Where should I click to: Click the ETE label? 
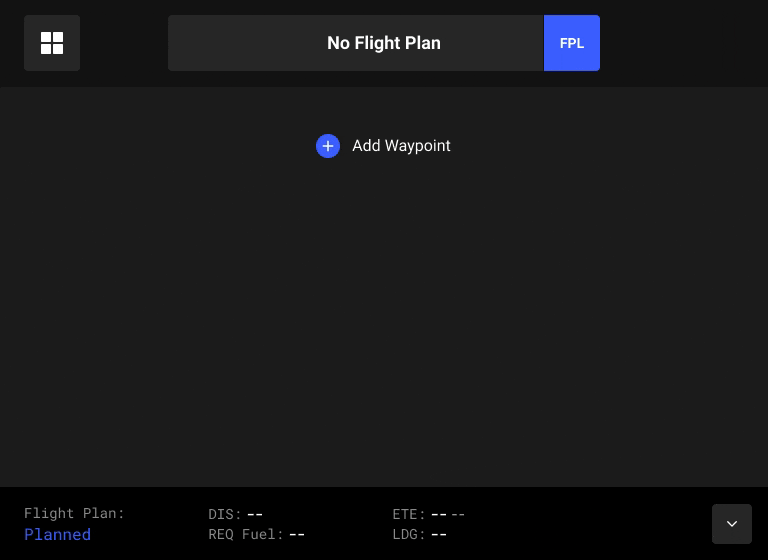coord(408,514)
